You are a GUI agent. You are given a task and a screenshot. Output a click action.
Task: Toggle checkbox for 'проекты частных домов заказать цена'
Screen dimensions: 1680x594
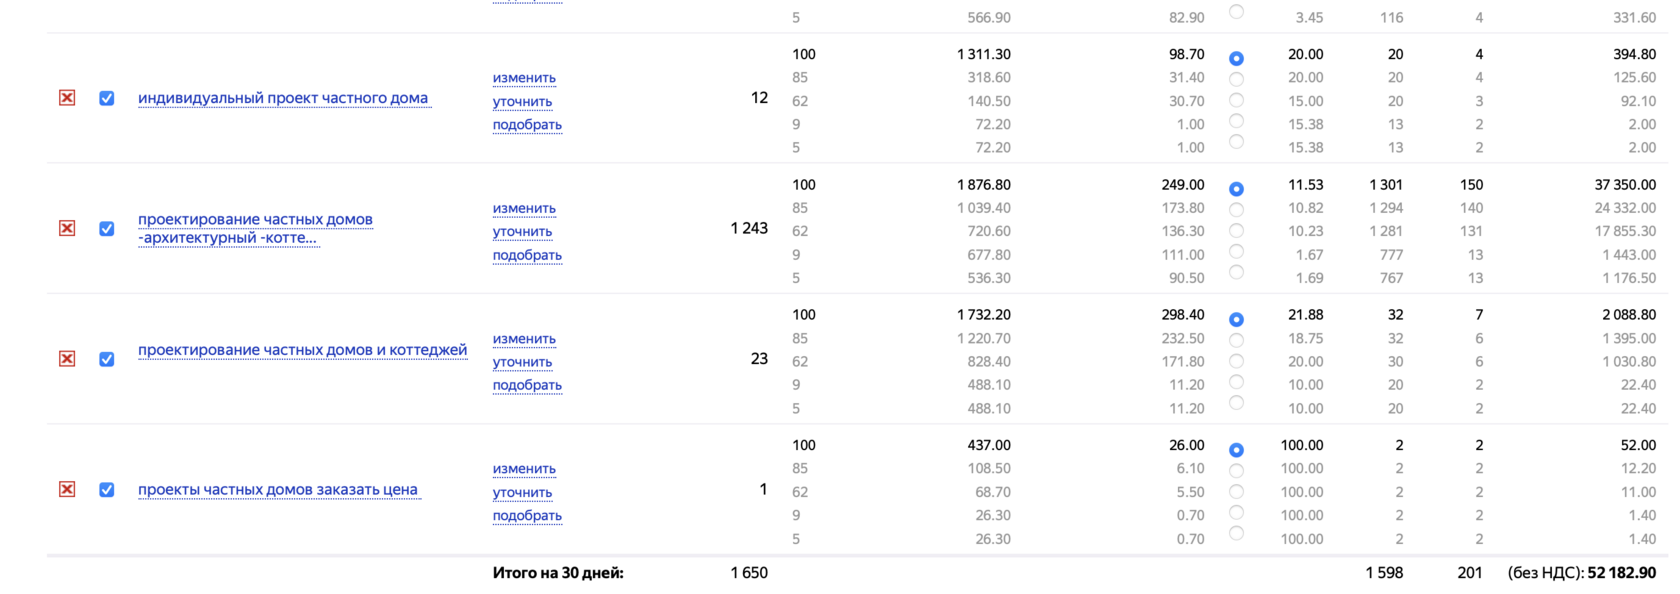pyautogui.click(x=107, y=489)
